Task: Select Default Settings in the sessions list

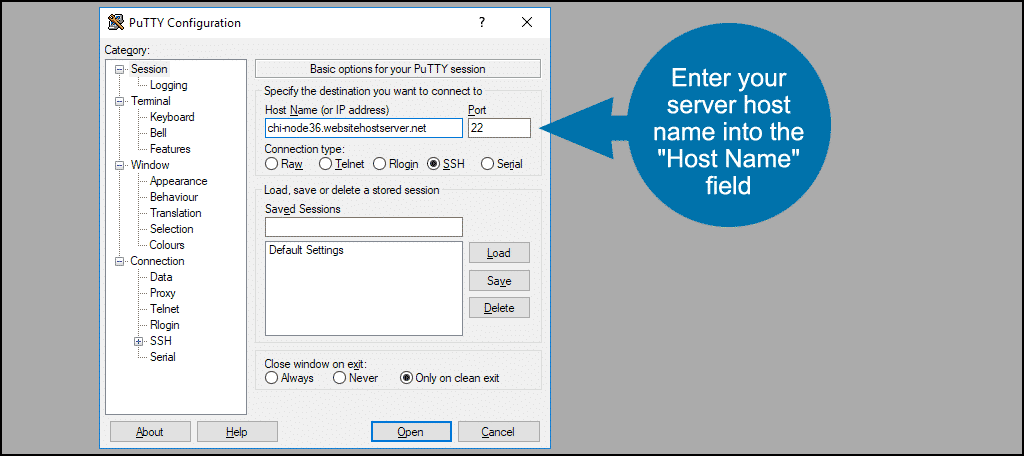Action: point(306,250)
